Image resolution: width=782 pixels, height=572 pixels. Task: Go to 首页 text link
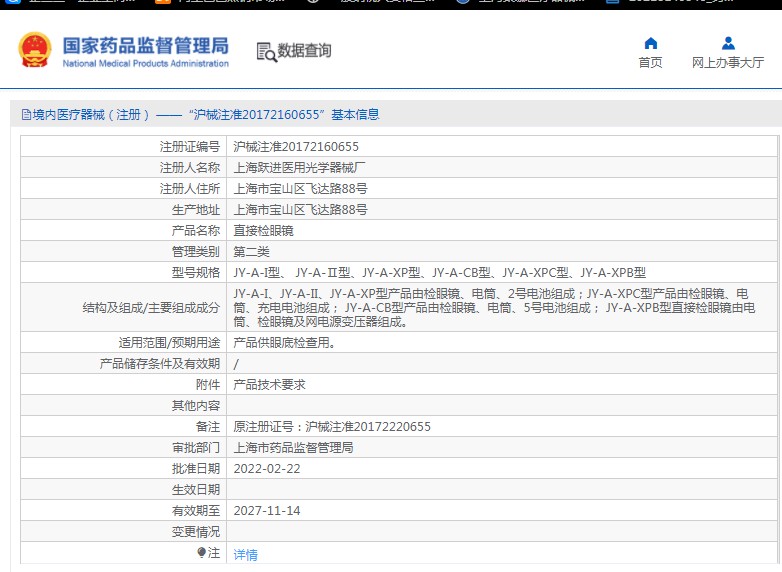click(x=650, y=62)
